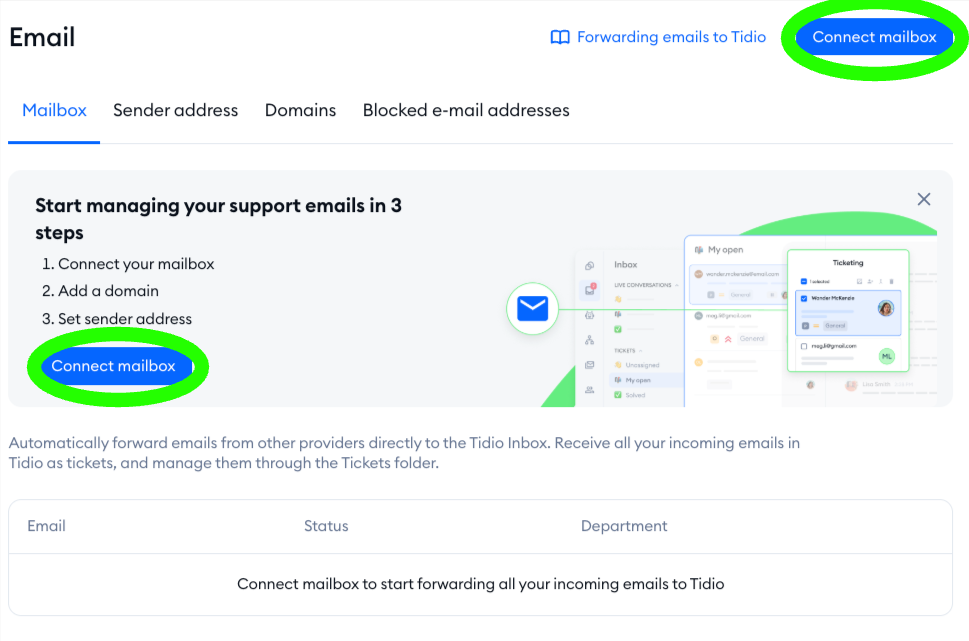The height and width of the screenshot is (641, 969).
Task: Toggle the Wonder McKenzie ticket checkbox
Action: [804, 298]
